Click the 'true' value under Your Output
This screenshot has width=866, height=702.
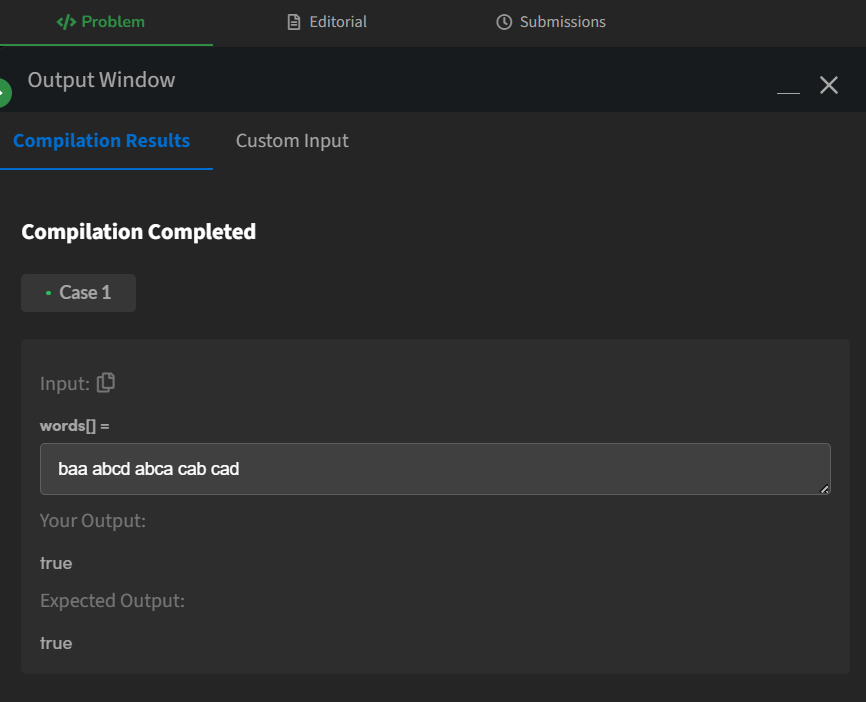pos(56,563)
